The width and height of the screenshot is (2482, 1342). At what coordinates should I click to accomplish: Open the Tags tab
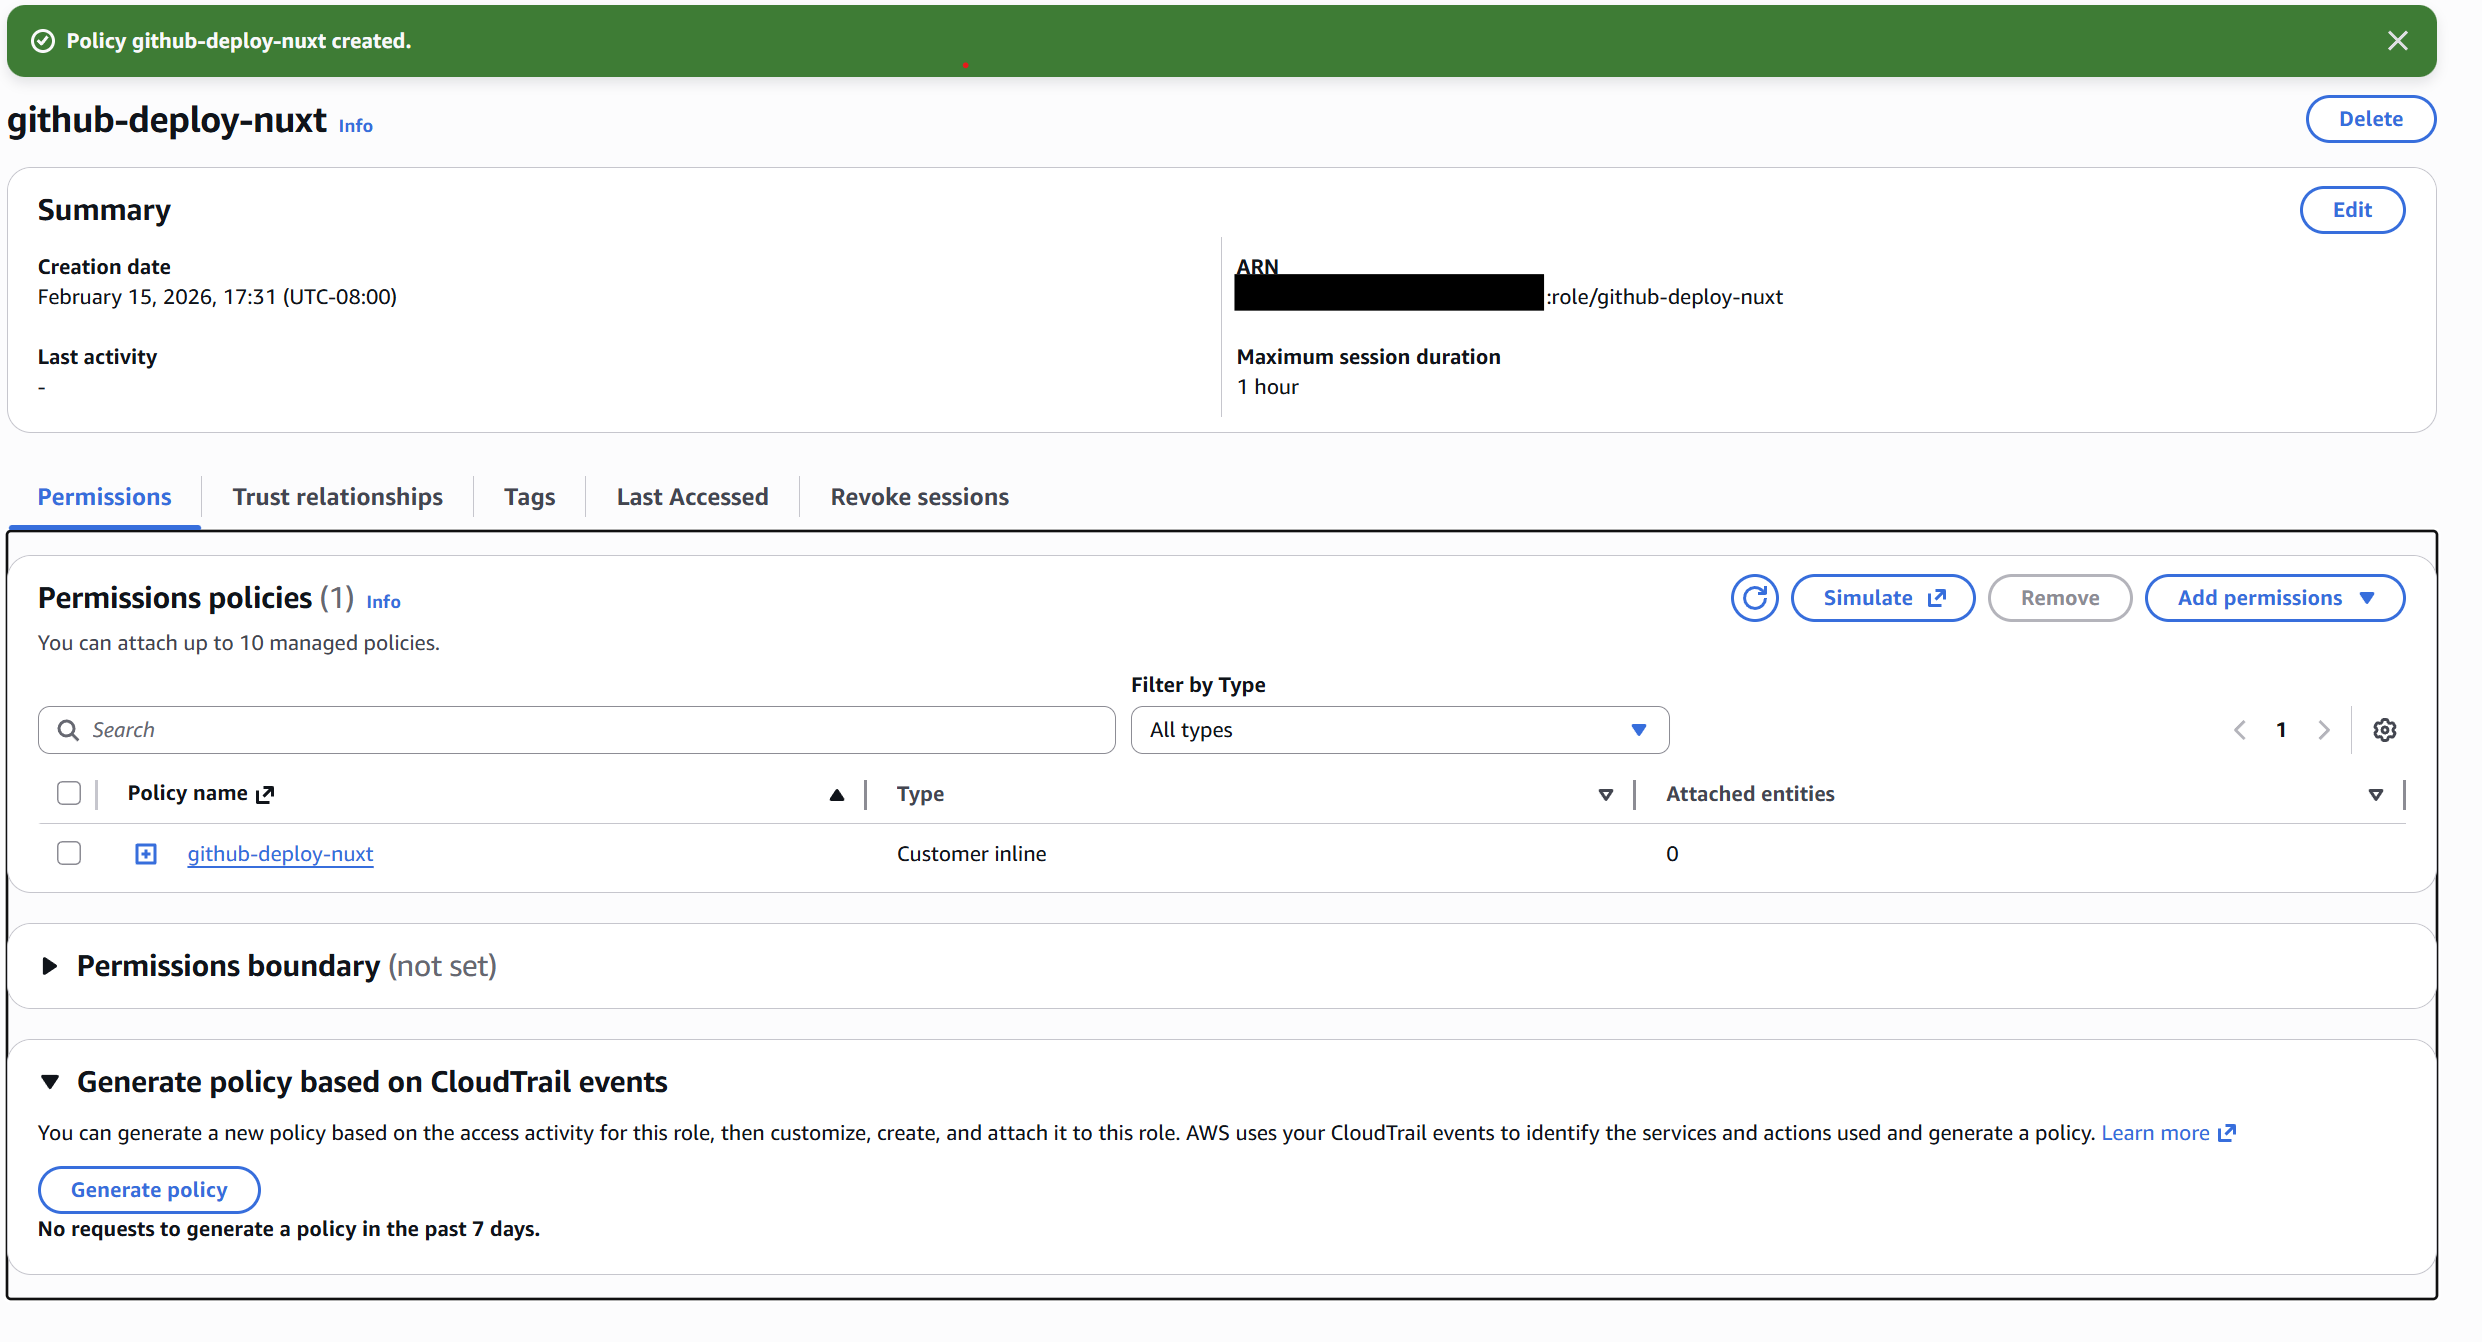point(529,497)
